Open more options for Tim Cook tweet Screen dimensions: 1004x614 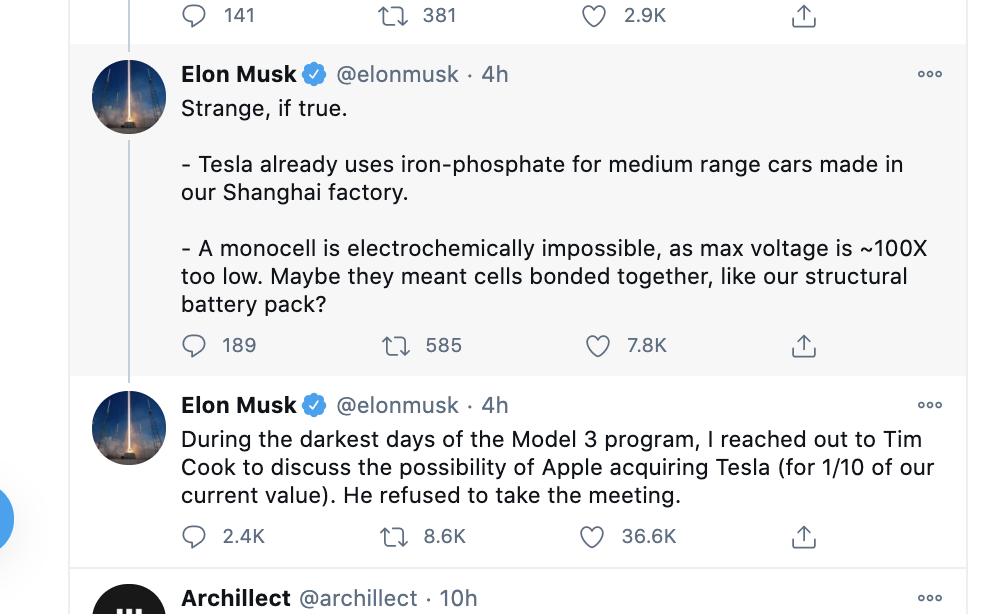tap(930, 405)
